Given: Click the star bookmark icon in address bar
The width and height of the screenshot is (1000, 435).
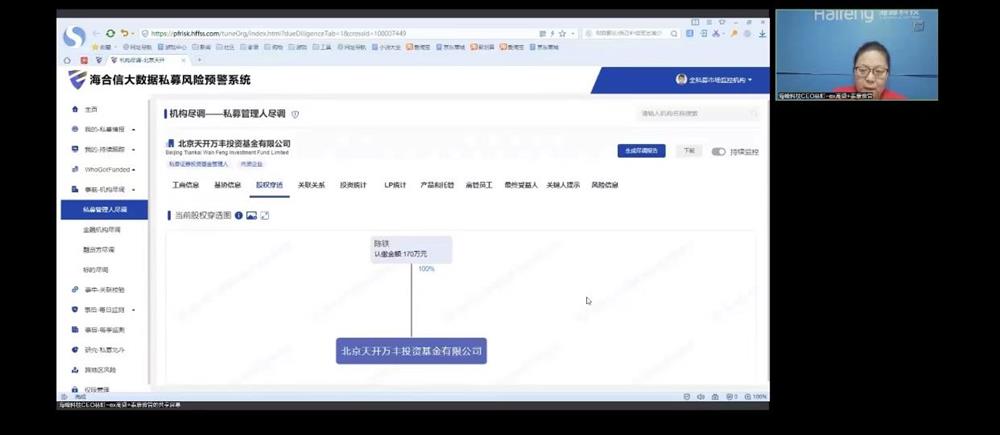Looking at the screenshot, I should pos(562,33).
